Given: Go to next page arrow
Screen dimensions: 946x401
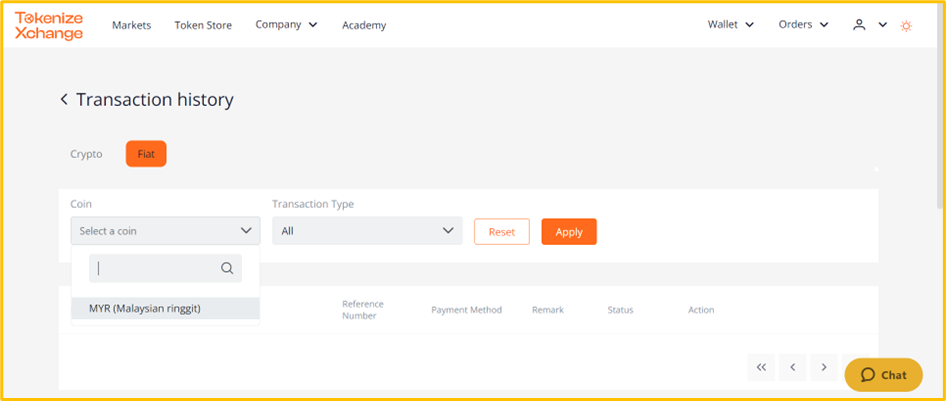Looking at the screenshot, I should pos(824,367).
